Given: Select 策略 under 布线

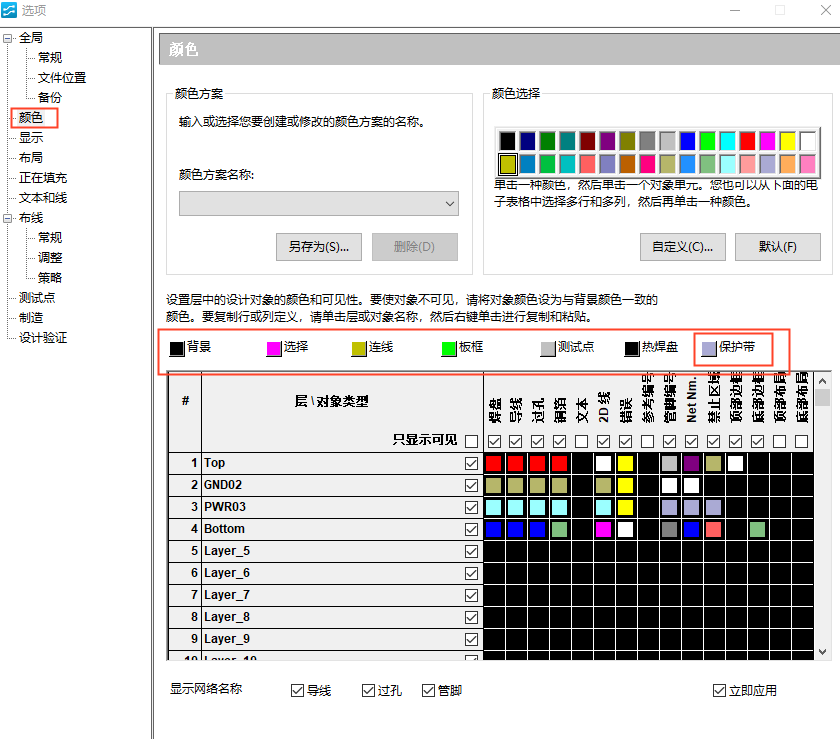Looking at the screenshot, I should click(50, 278).
